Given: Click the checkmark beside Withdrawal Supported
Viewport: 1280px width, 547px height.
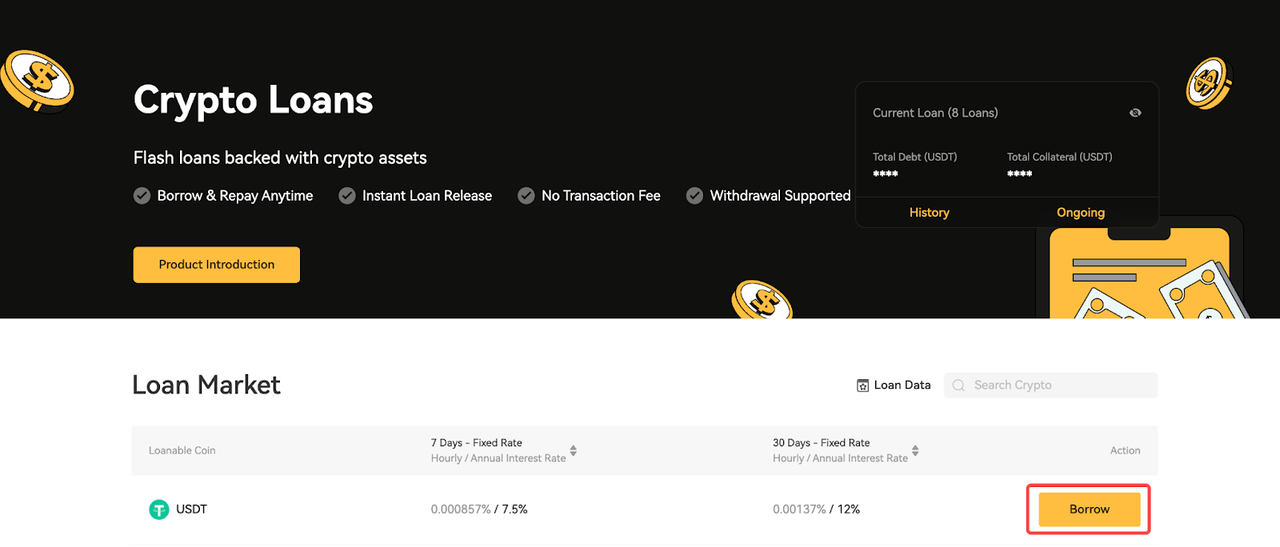Looking at the screenshot, I should coord(695,196).
